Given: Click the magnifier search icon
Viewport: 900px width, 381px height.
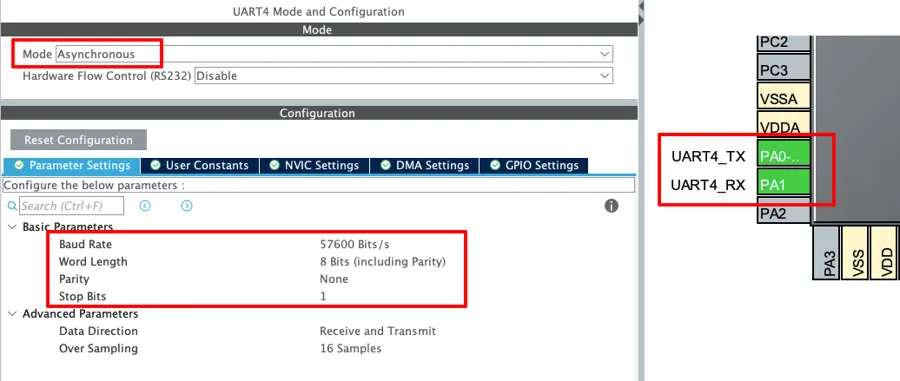Looking at the screenshot, I should click(12, 206).
